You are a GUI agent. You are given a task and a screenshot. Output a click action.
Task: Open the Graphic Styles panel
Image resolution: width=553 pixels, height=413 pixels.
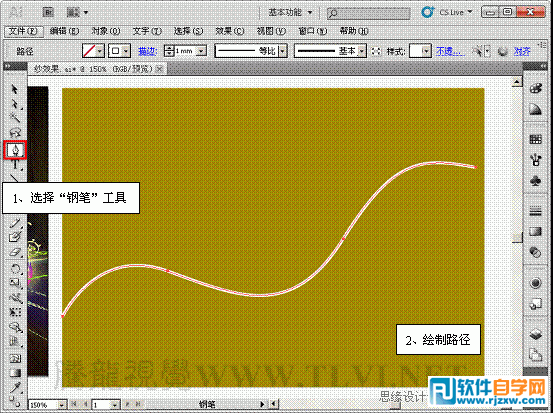click(x=535, y=304)
